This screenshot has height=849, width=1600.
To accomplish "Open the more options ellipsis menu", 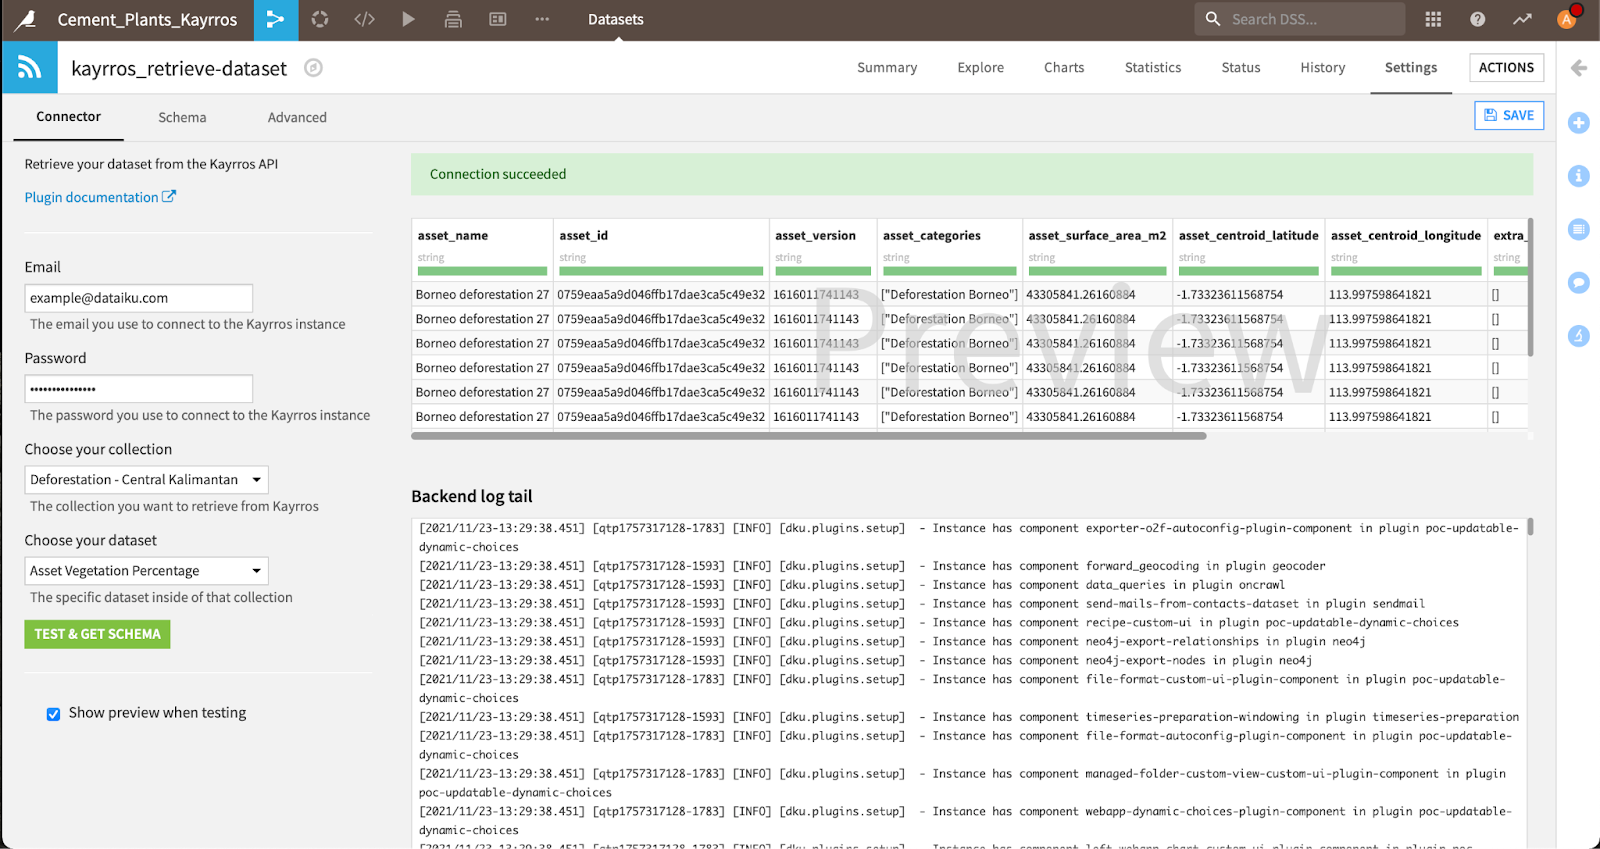I will point(542,19).
